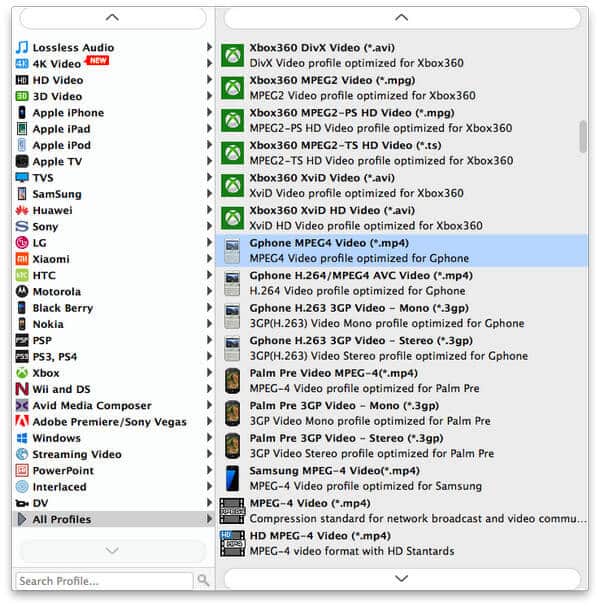Screen dimensions: 600x607
Task: Click the Huawei logo icon
Action: tap(22, 210)
